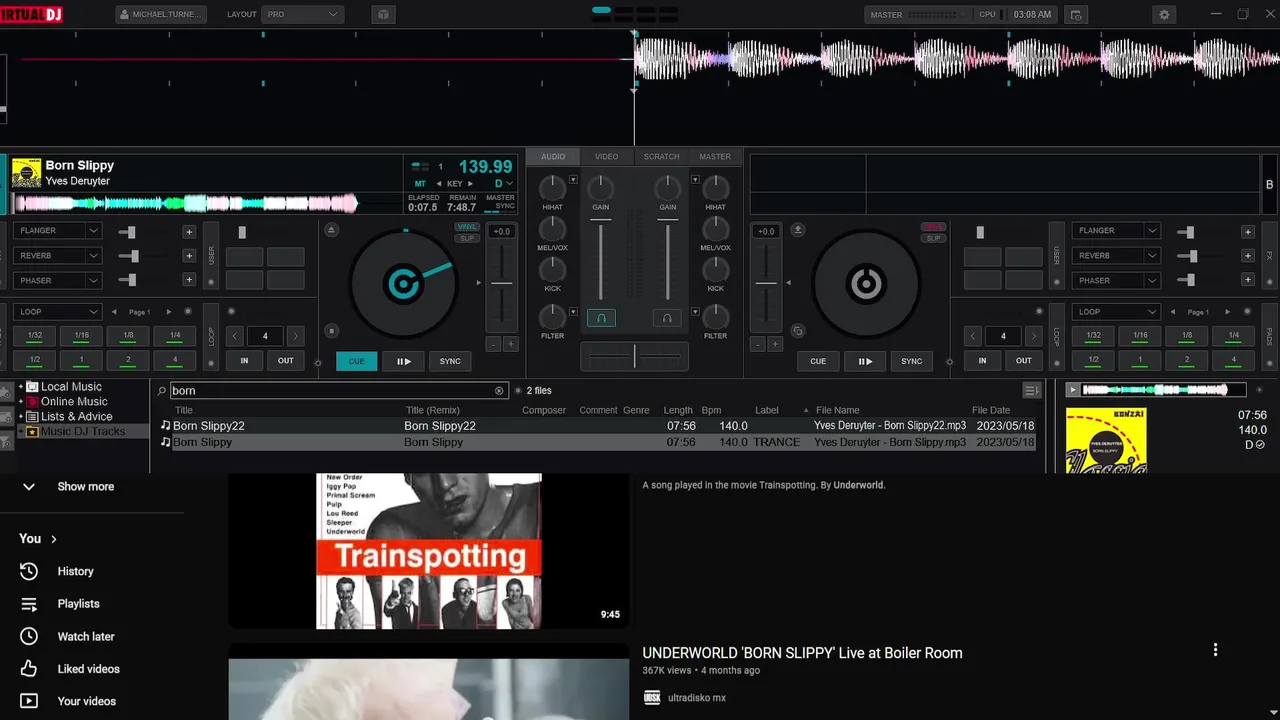The width and height of the screenshot is (1280, 720).
Task: Open right deck FLANGER effect dropdown
Action: tap(1116, 230)
